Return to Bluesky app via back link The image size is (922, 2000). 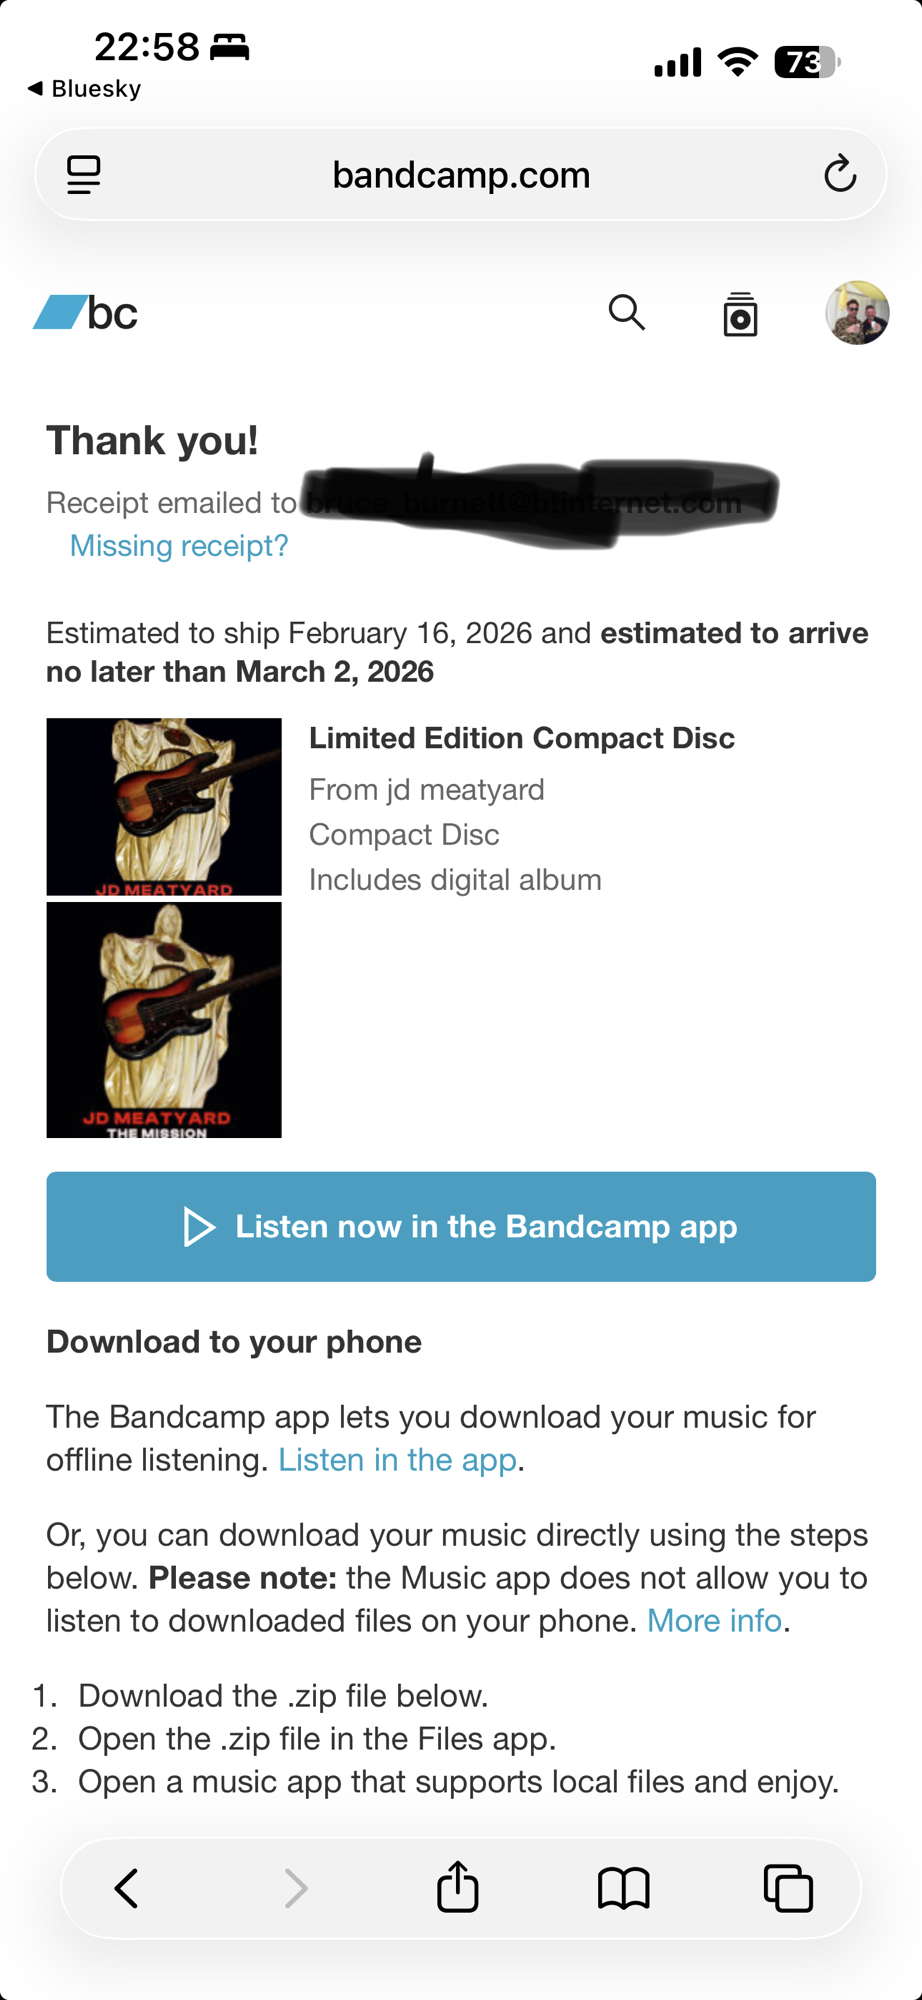point(85,89)
